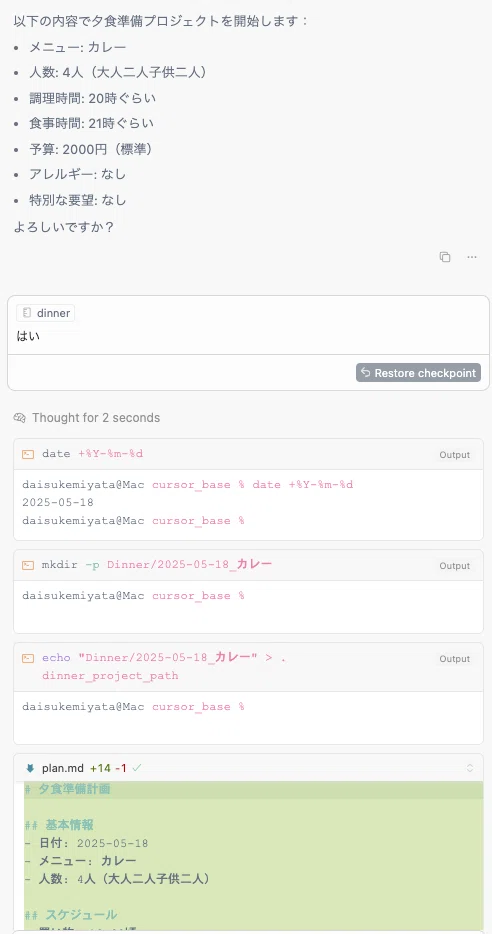Image resolution: width=492 pixels, height=934 pixels.
Task: Click the brain icon beside Thought
Action: pyautogui.click(x=19, y=418)
